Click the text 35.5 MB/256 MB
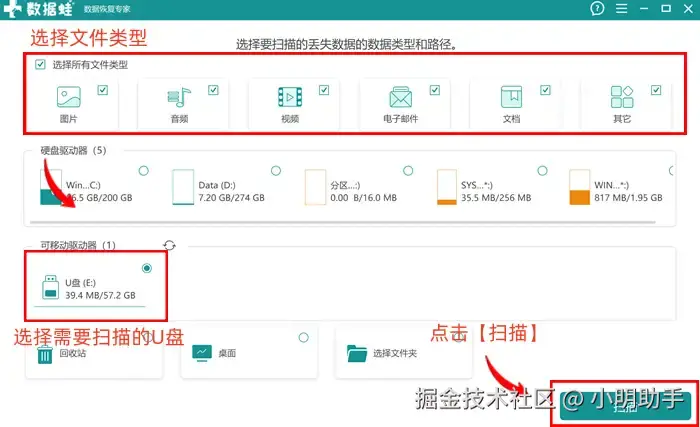 click(496, 197)
